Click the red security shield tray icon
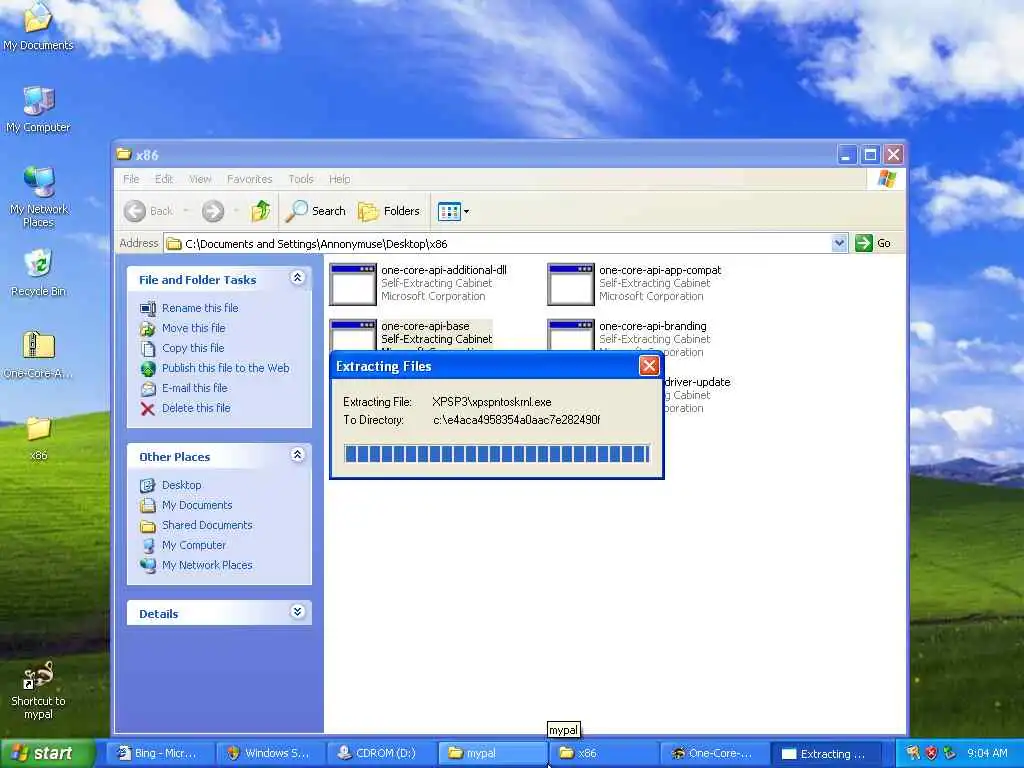Viewport: 1024px width, 768px height. pos(931,753)
